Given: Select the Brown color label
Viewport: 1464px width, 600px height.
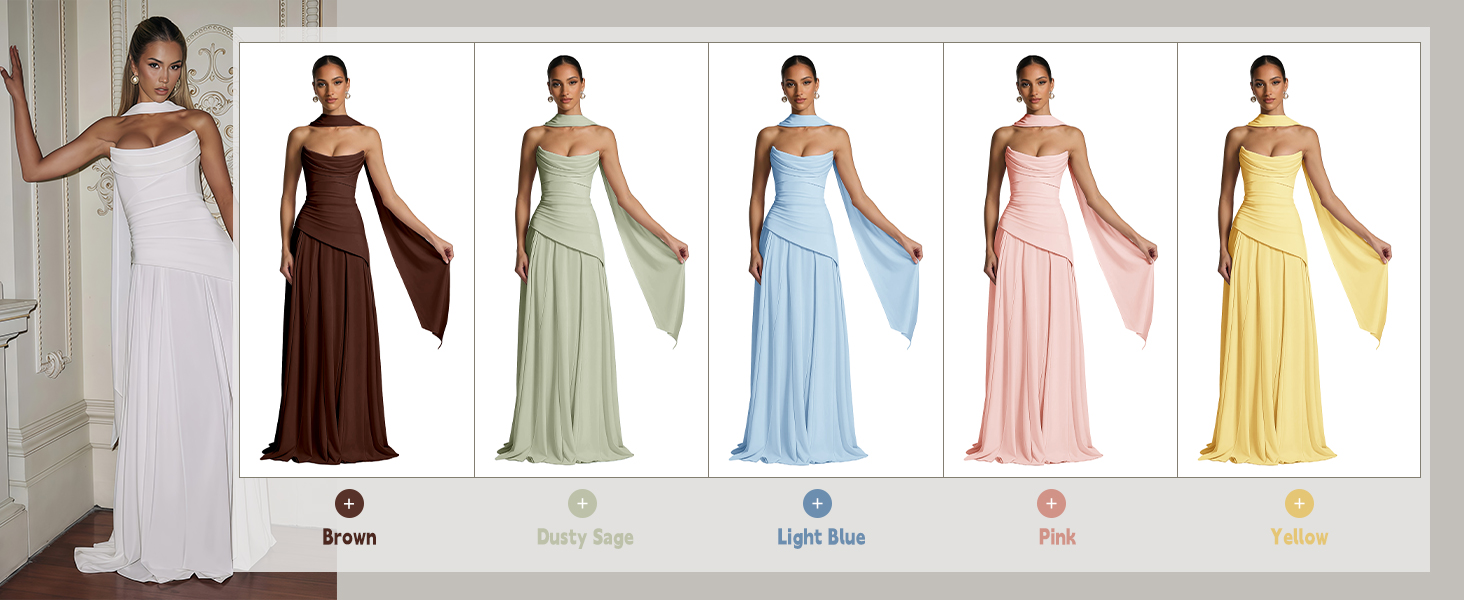Looking at the screenshot, I should point(349,537).
